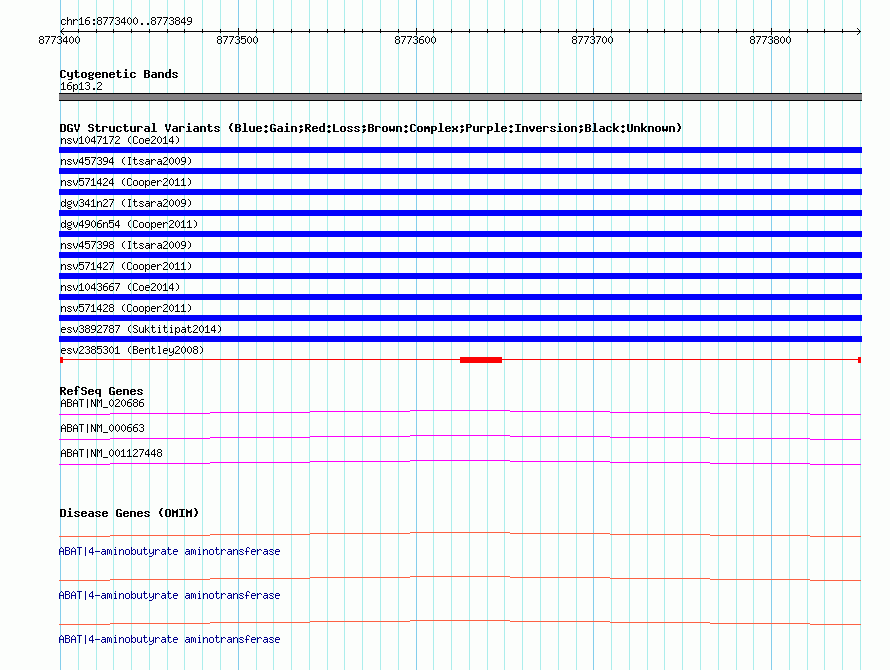Click the nsv1047172 (Coe2014) variant label
This screenshot has height=670, width=890.
[x=120, y=140]
